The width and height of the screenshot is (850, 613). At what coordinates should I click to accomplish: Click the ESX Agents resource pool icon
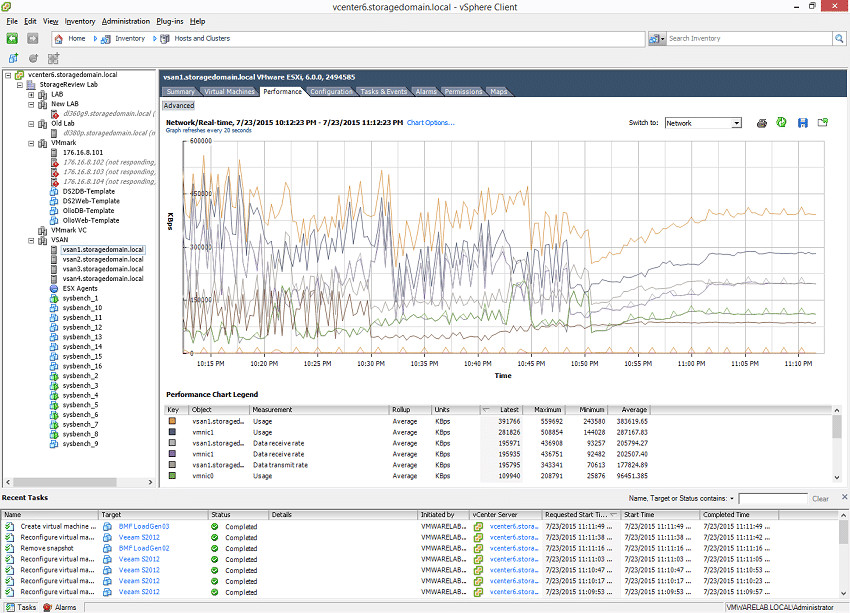(x=54, y=288)
